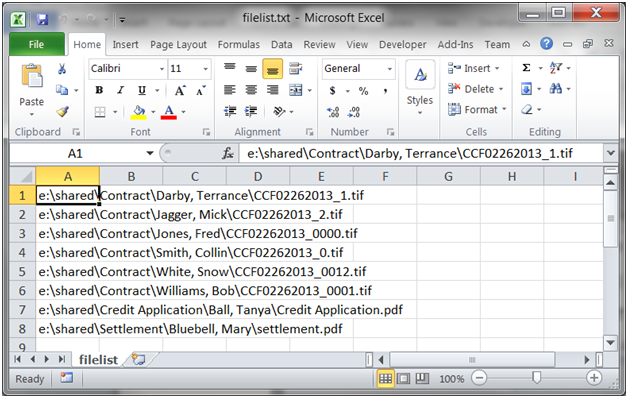Open Alignment dialog launcher
Image resolution: width=628 pixels, height=398 pixels.
click(x=310, y=132)
